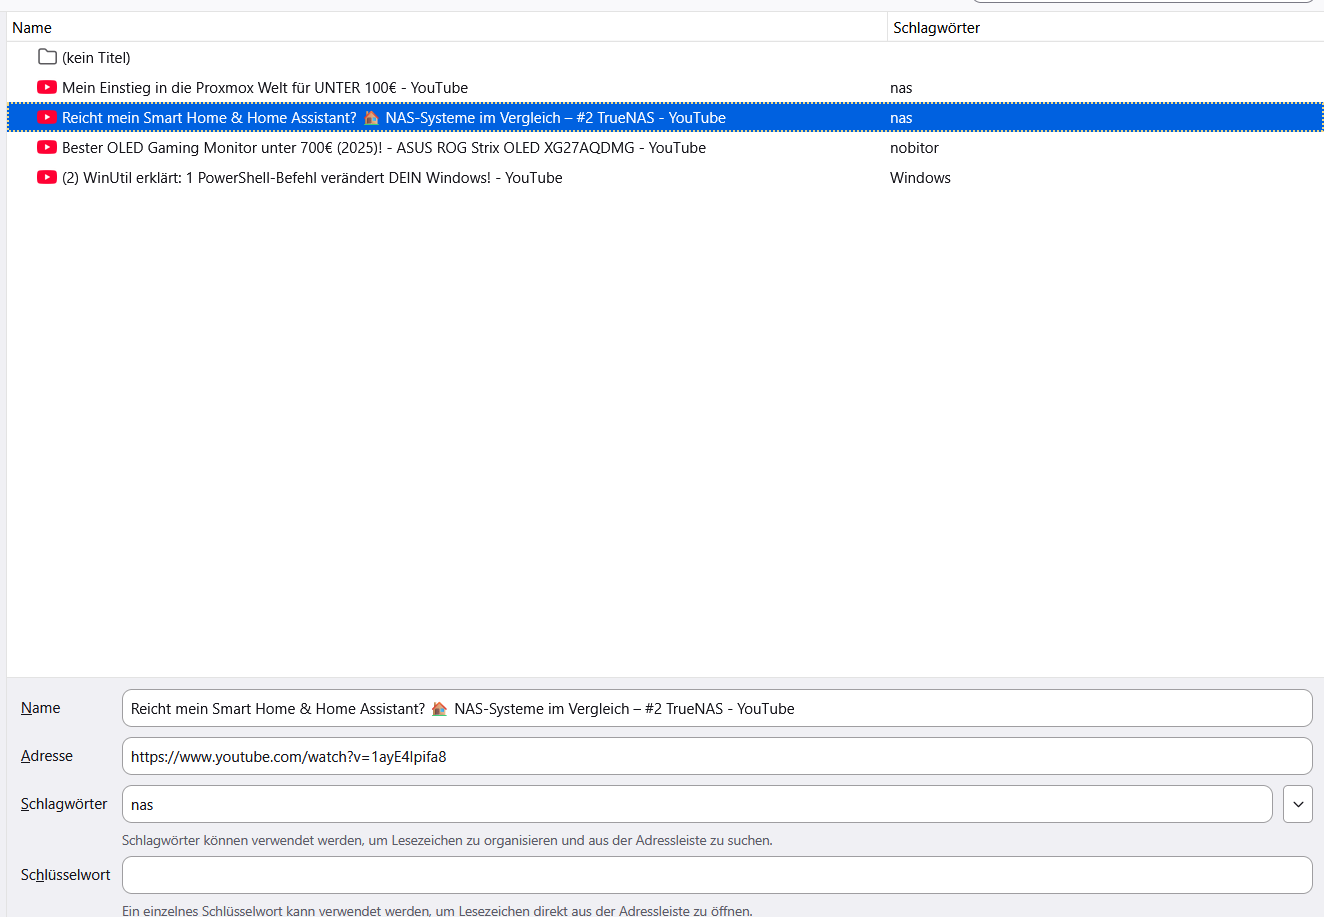Viewport: 1324px width, 917px height.
Task: Select the Mein Einstieg in die Proxmox Welt bookmark
Action: [665, 87]
